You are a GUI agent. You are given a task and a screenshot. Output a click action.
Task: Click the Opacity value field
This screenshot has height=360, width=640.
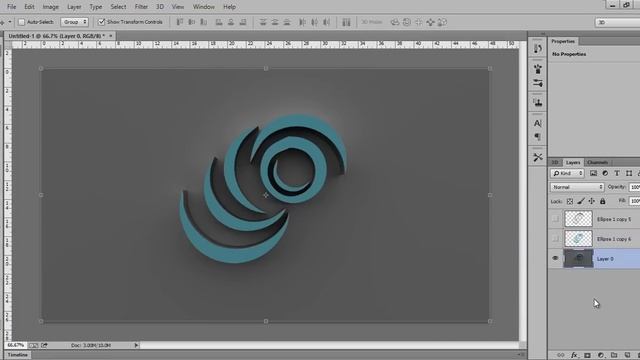[634, 187]
